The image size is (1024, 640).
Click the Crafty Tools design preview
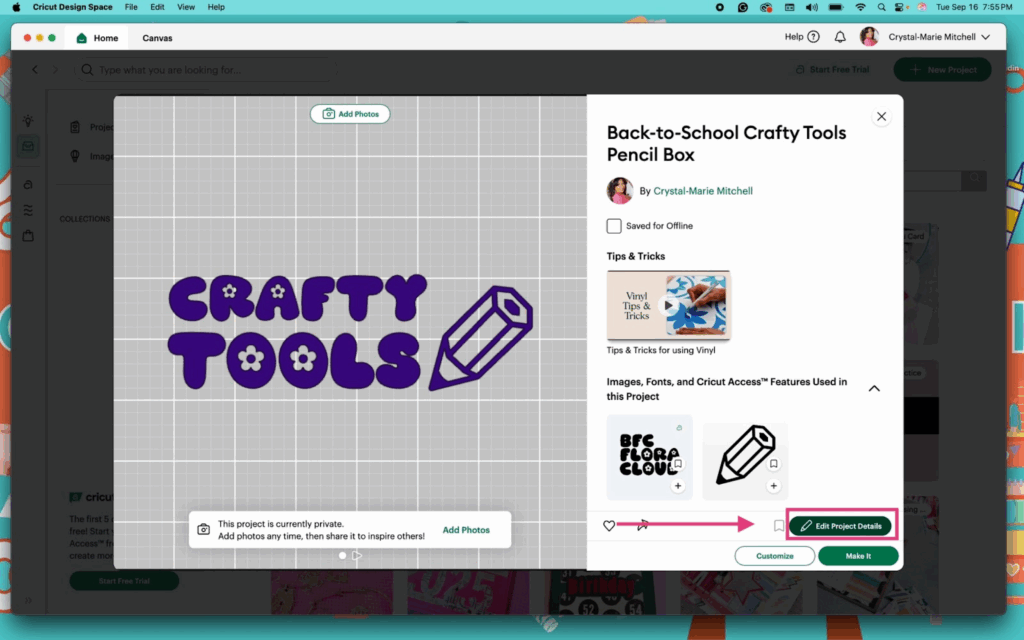tap(351, 332)
